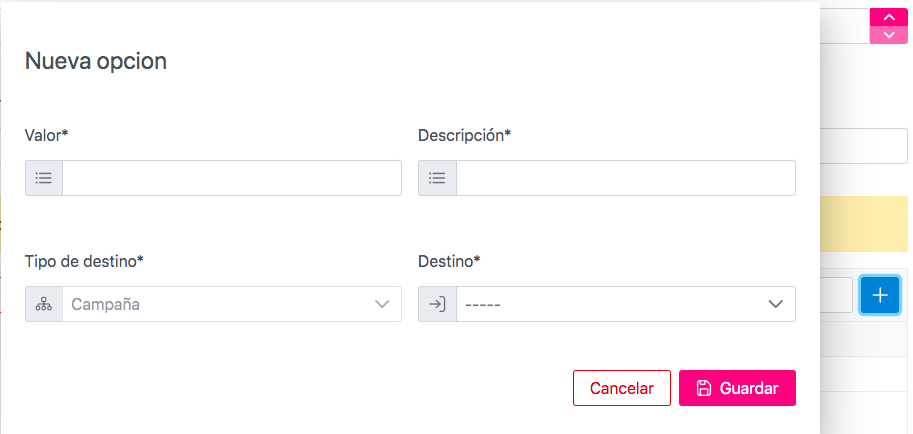Screen dimensions: 913x434
Task: Click the list icon beside Descripción field
Action: [437, 178]
